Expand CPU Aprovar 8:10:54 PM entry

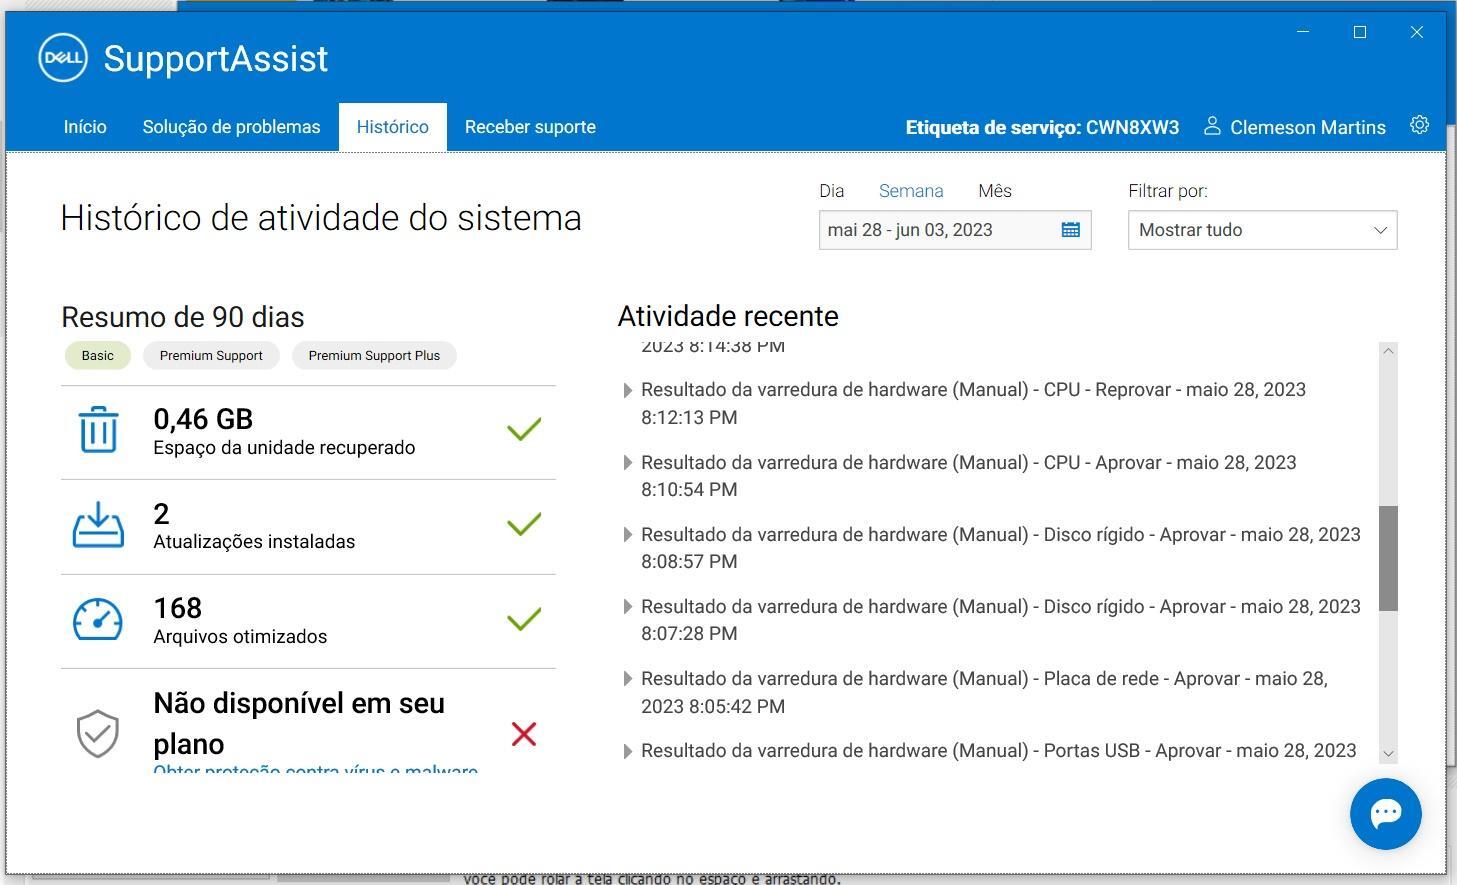click(x=627, y=463)
